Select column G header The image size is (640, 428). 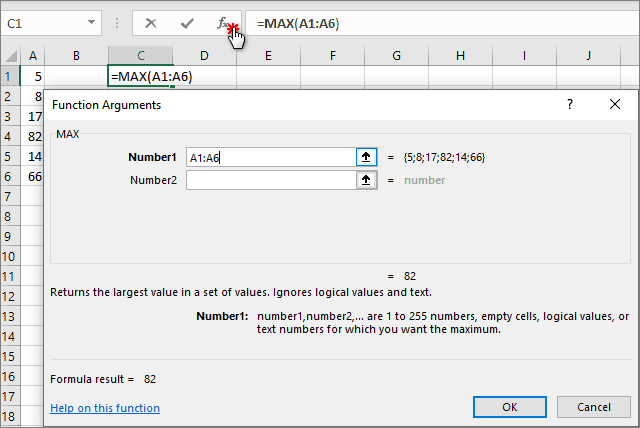pyautogui.click(x=396, y=55)
